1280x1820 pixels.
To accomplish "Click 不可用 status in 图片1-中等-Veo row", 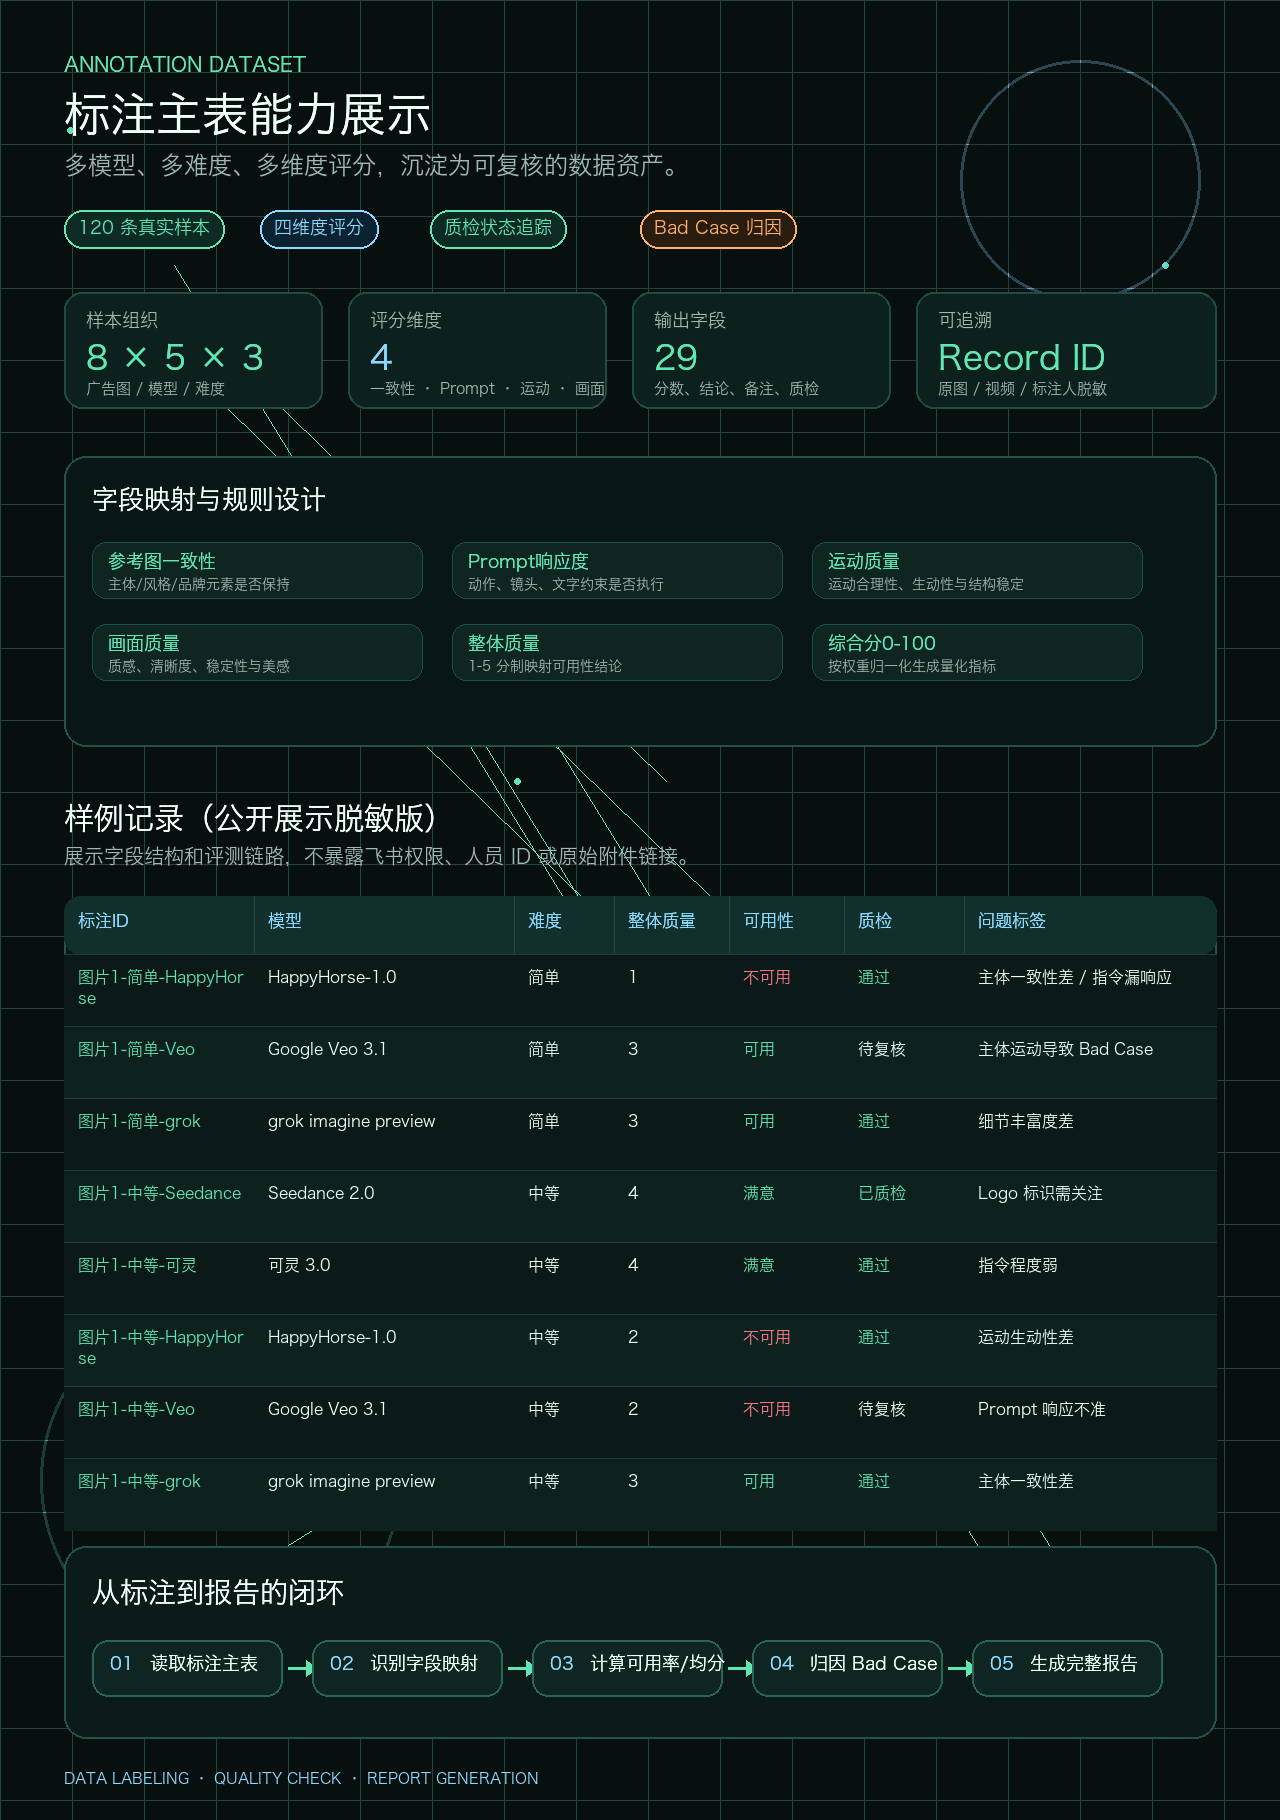I will (767, 1409).
